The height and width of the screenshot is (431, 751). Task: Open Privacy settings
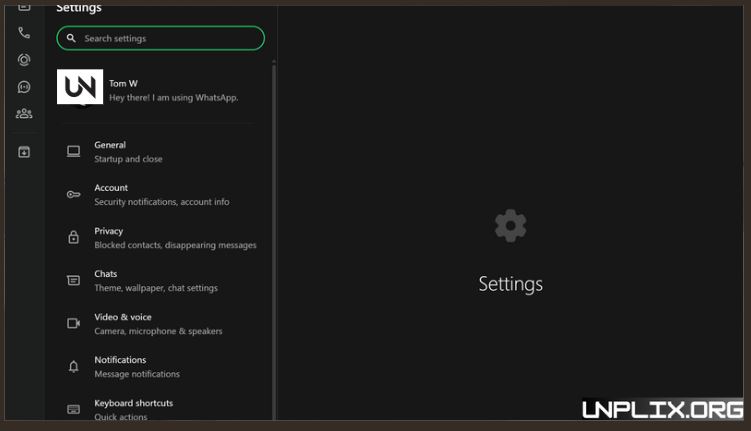tap(160, 238)
